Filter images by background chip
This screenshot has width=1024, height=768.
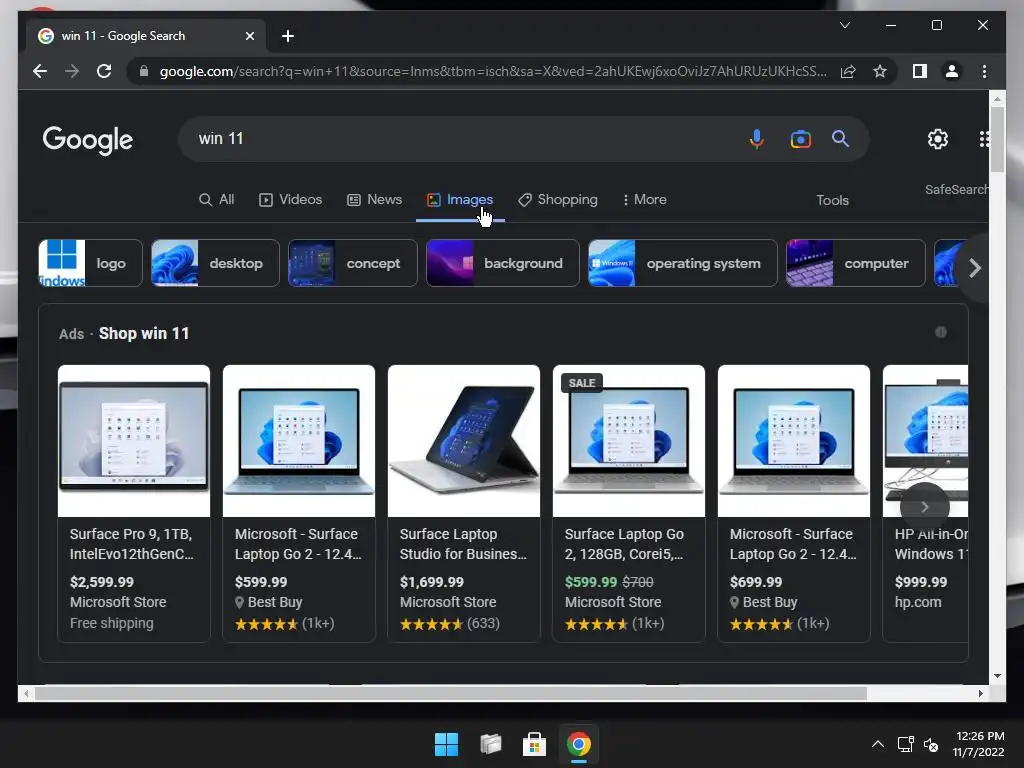tap(503, 263)
